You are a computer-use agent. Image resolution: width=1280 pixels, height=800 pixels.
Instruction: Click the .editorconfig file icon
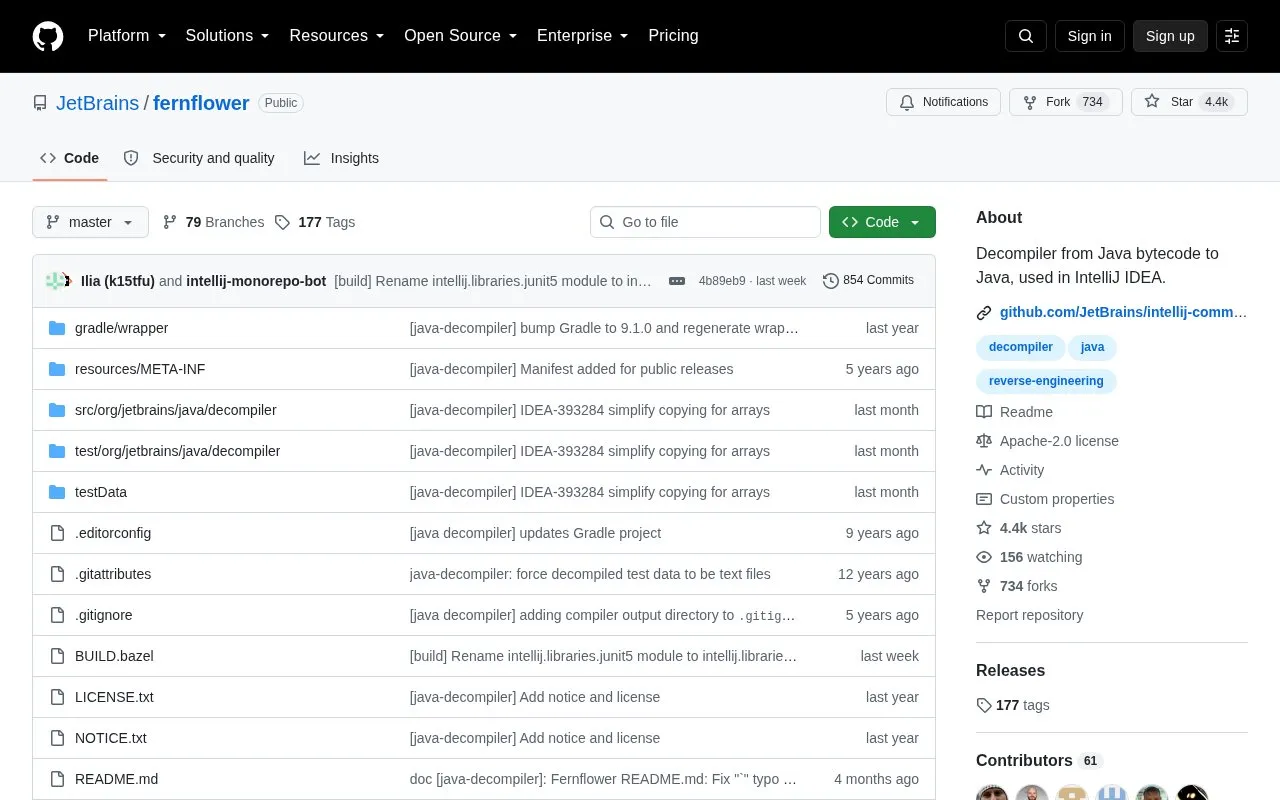click(57, 533)
